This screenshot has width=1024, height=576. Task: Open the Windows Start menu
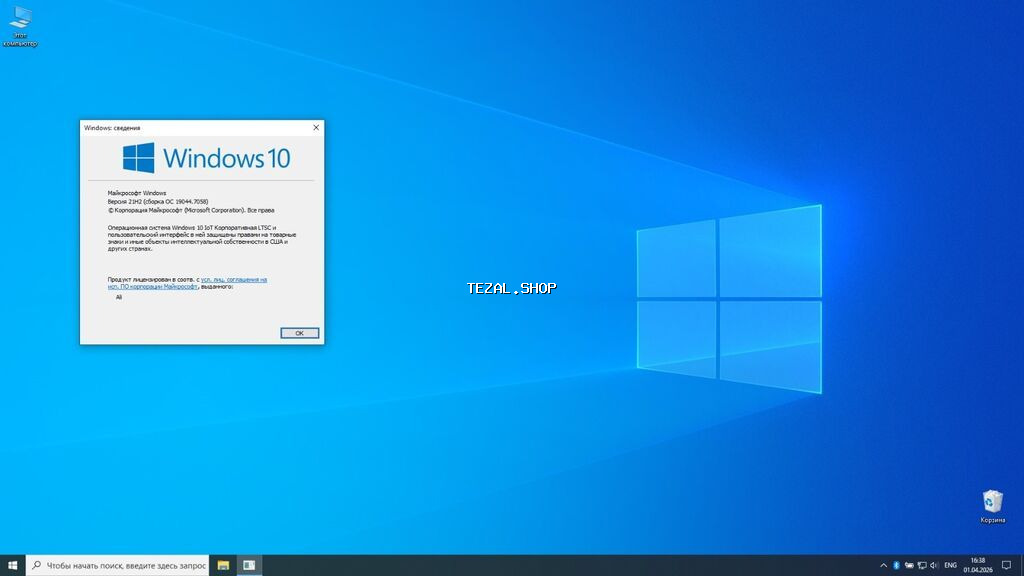(12, 565)
